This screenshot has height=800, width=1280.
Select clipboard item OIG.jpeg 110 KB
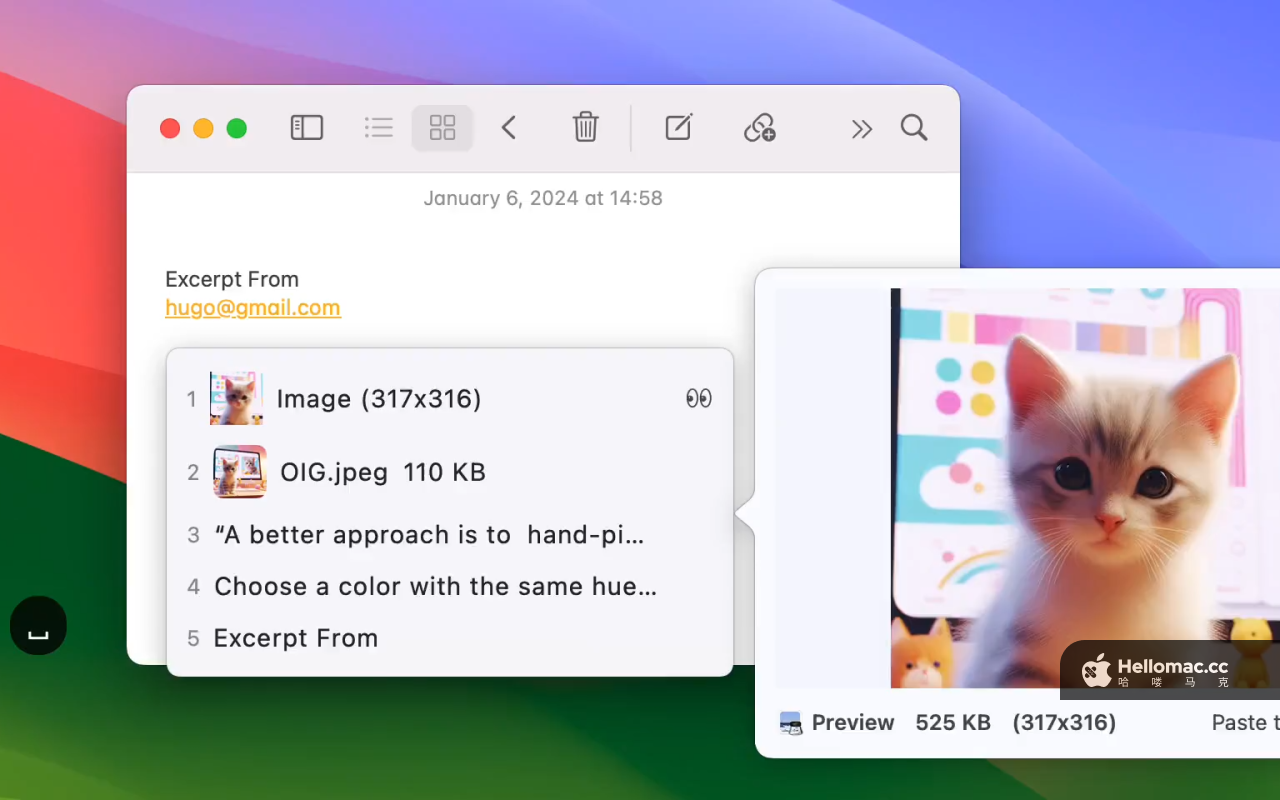[x=450, y=472]
